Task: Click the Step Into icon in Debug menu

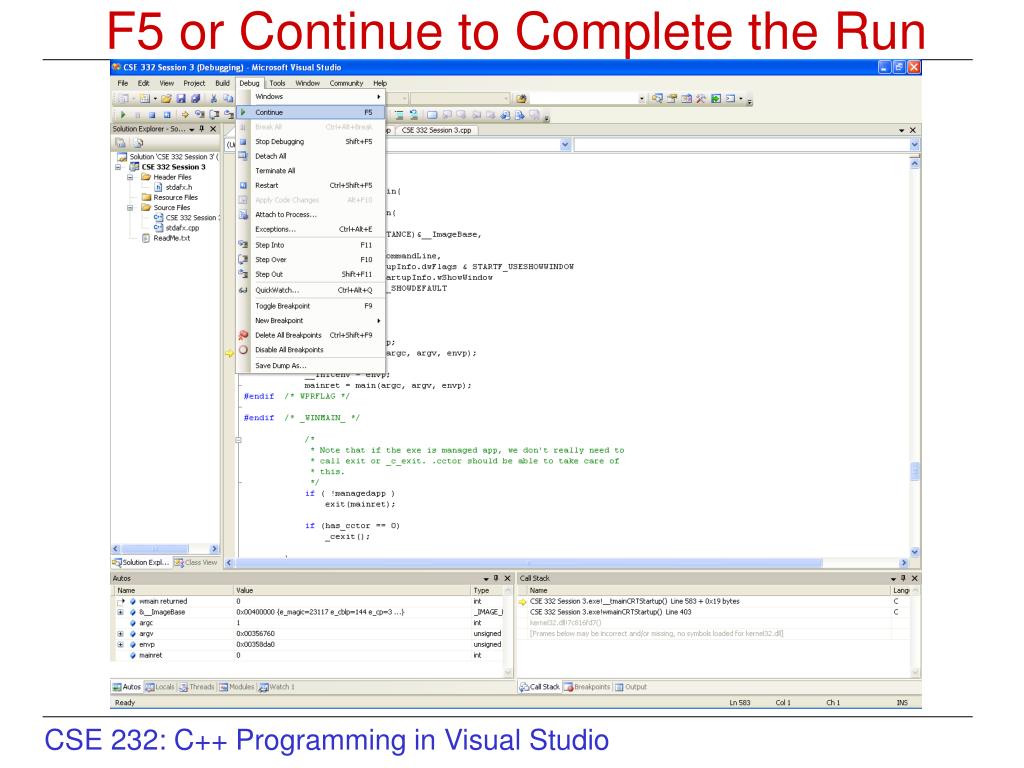Action: coord(243,245)
